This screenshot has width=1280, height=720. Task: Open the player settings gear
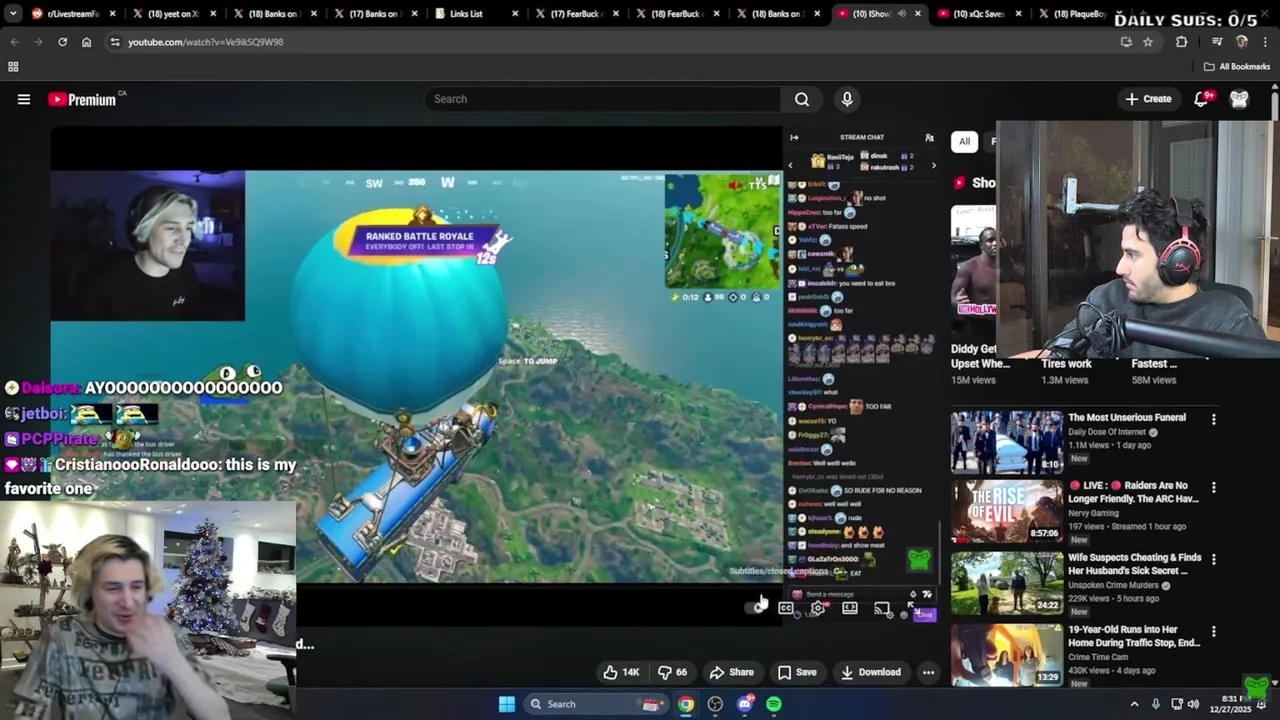tap(818, 608)
